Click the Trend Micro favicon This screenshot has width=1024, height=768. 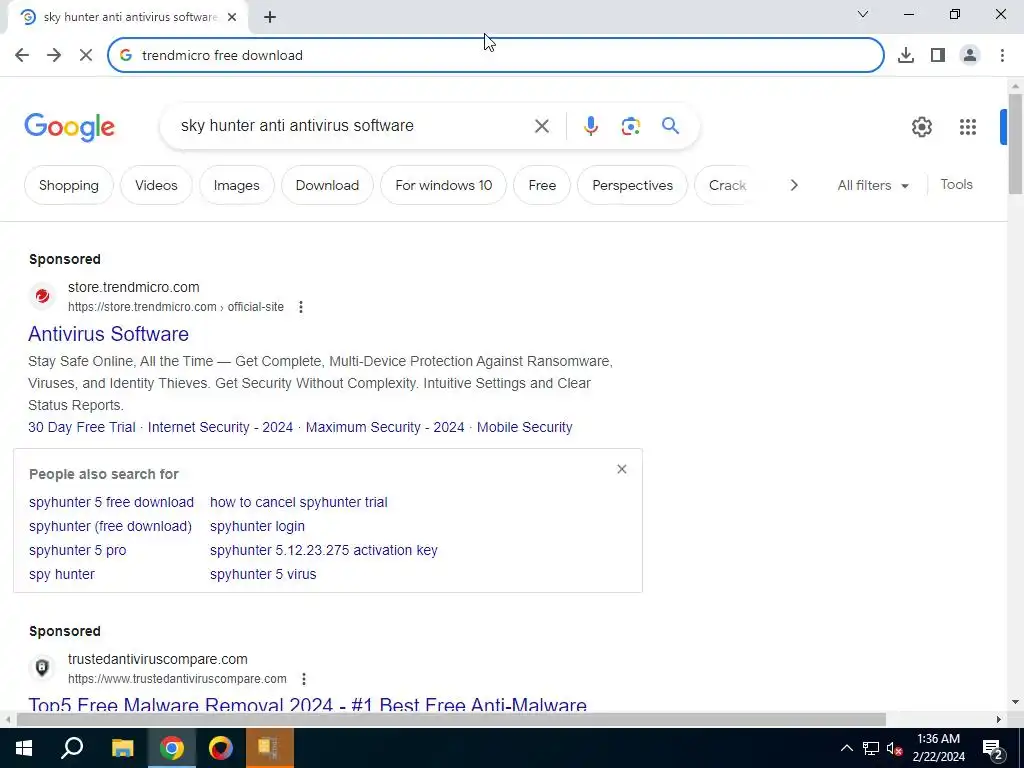[42, 296]
